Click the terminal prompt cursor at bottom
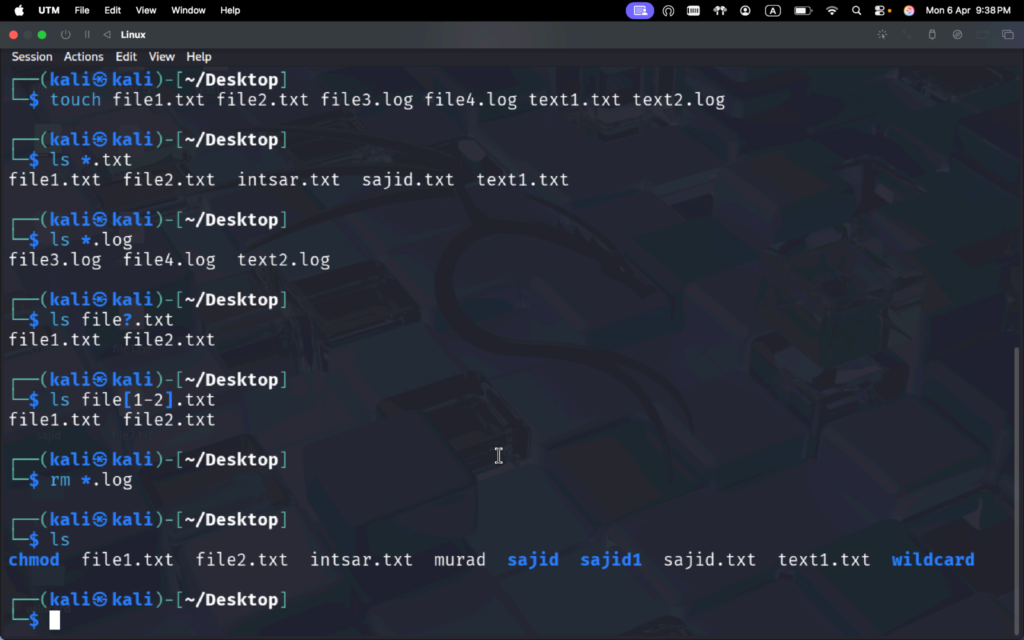Screen dimensions: 1024x640 click(x=55, y=620)
